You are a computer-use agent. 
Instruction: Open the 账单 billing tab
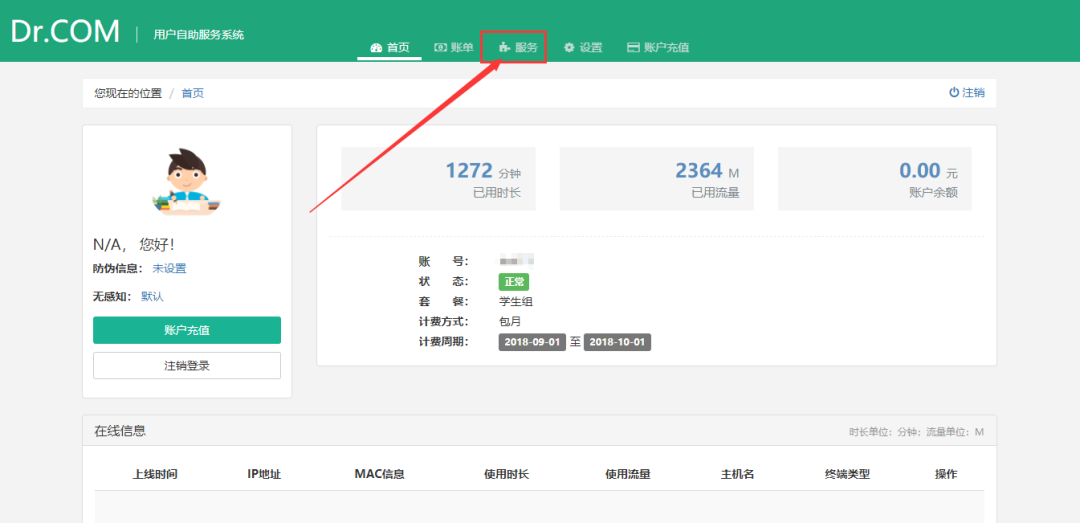pos(454,47)
